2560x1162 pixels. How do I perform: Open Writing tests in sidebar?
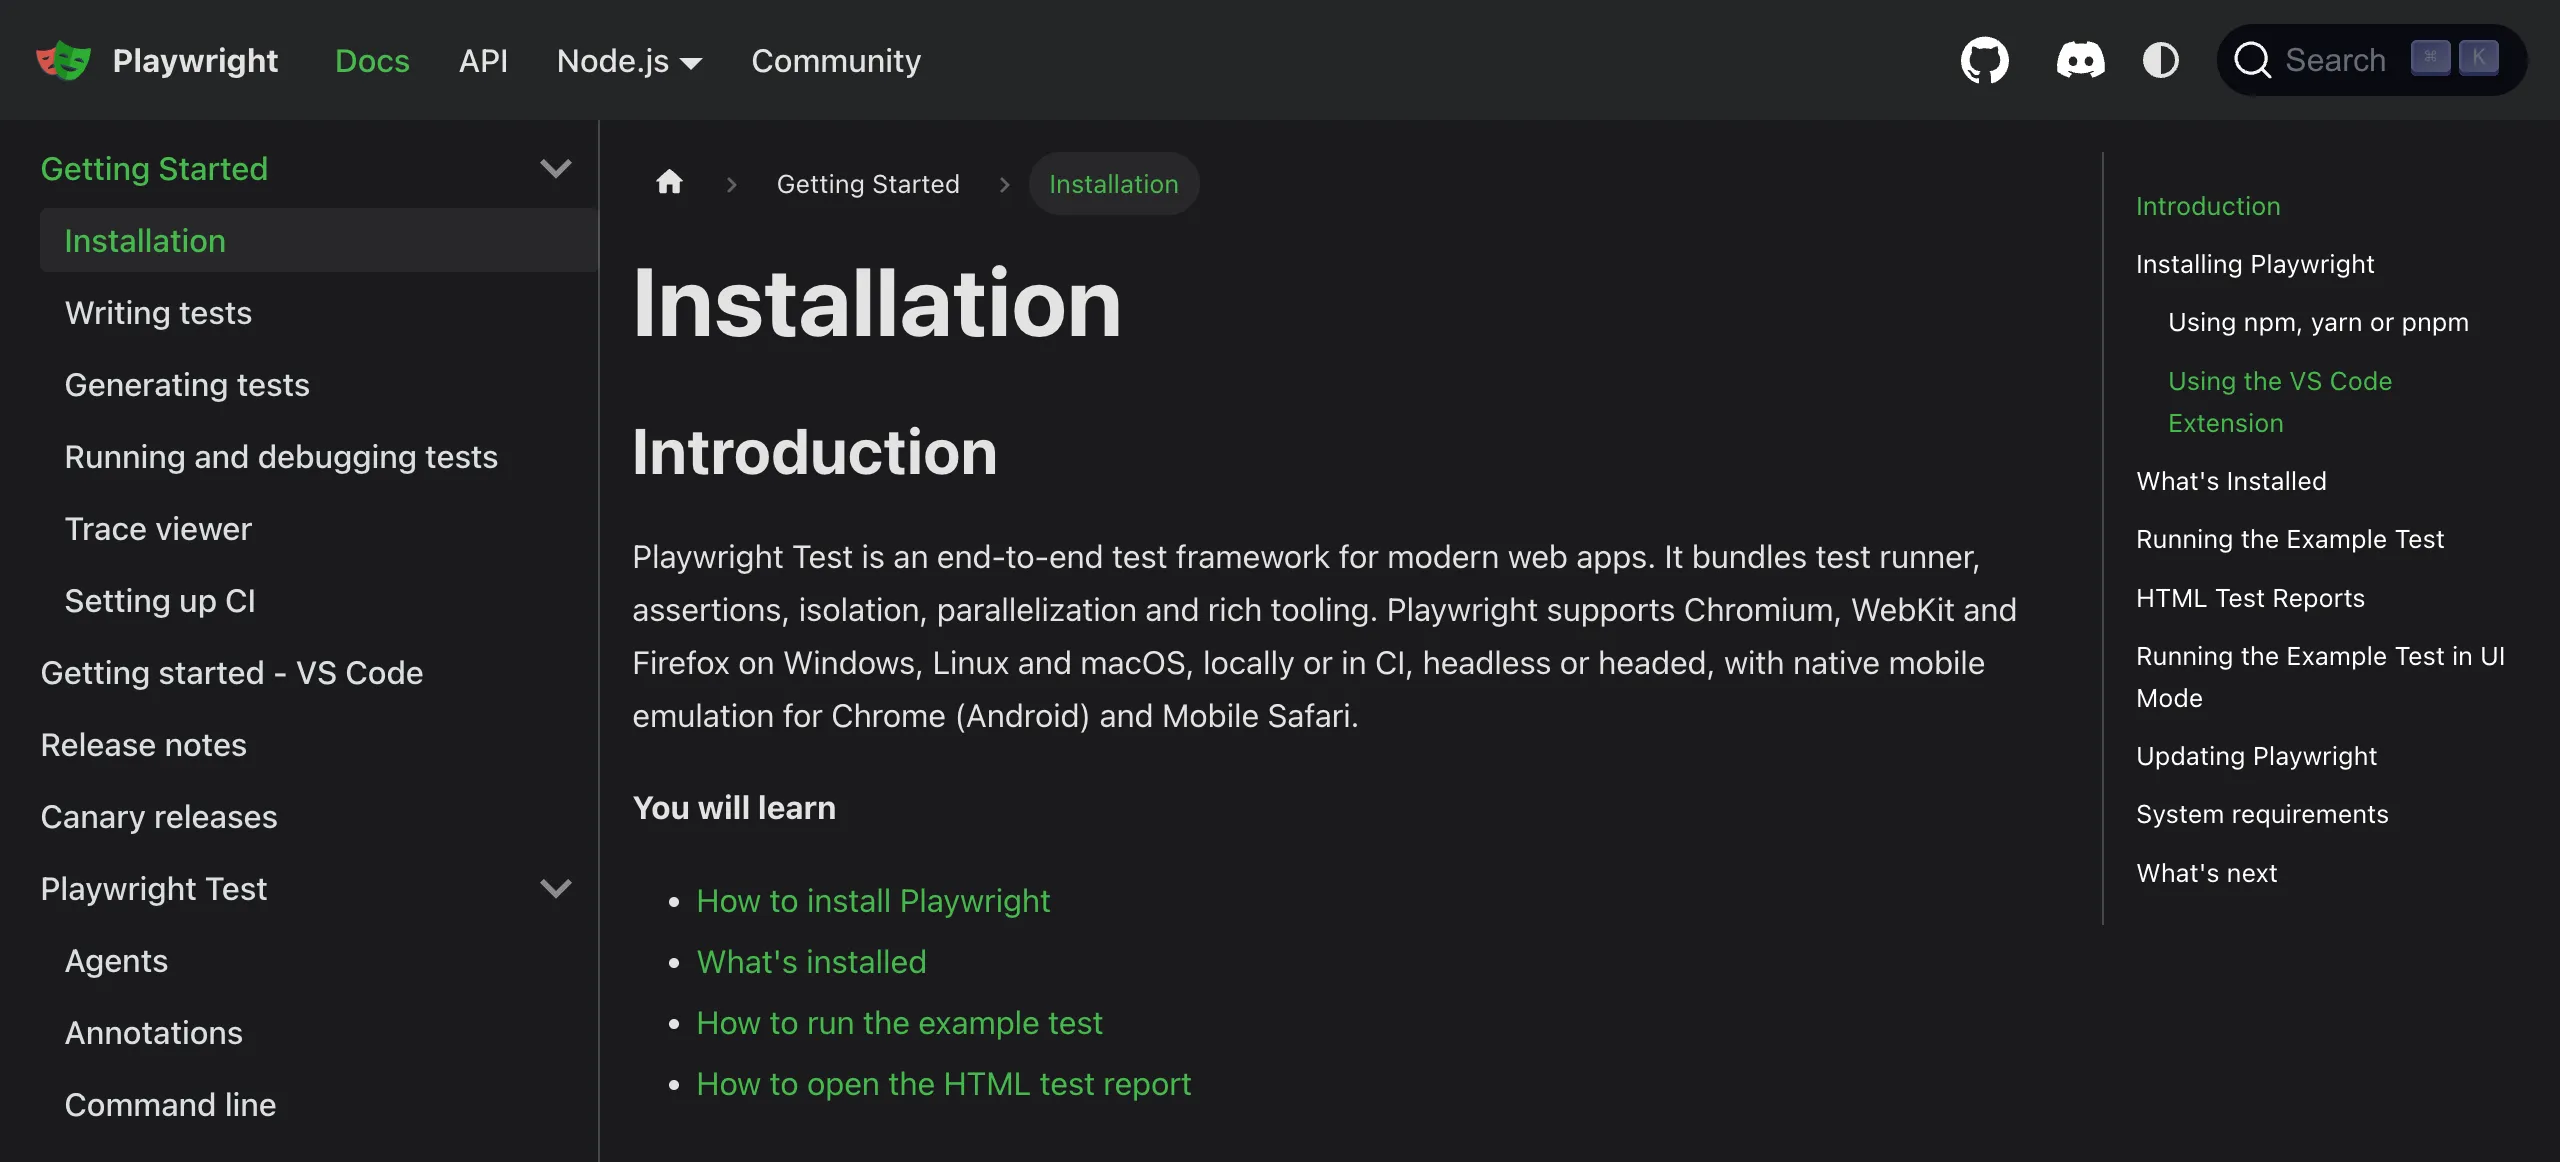[x=158, y=313]
